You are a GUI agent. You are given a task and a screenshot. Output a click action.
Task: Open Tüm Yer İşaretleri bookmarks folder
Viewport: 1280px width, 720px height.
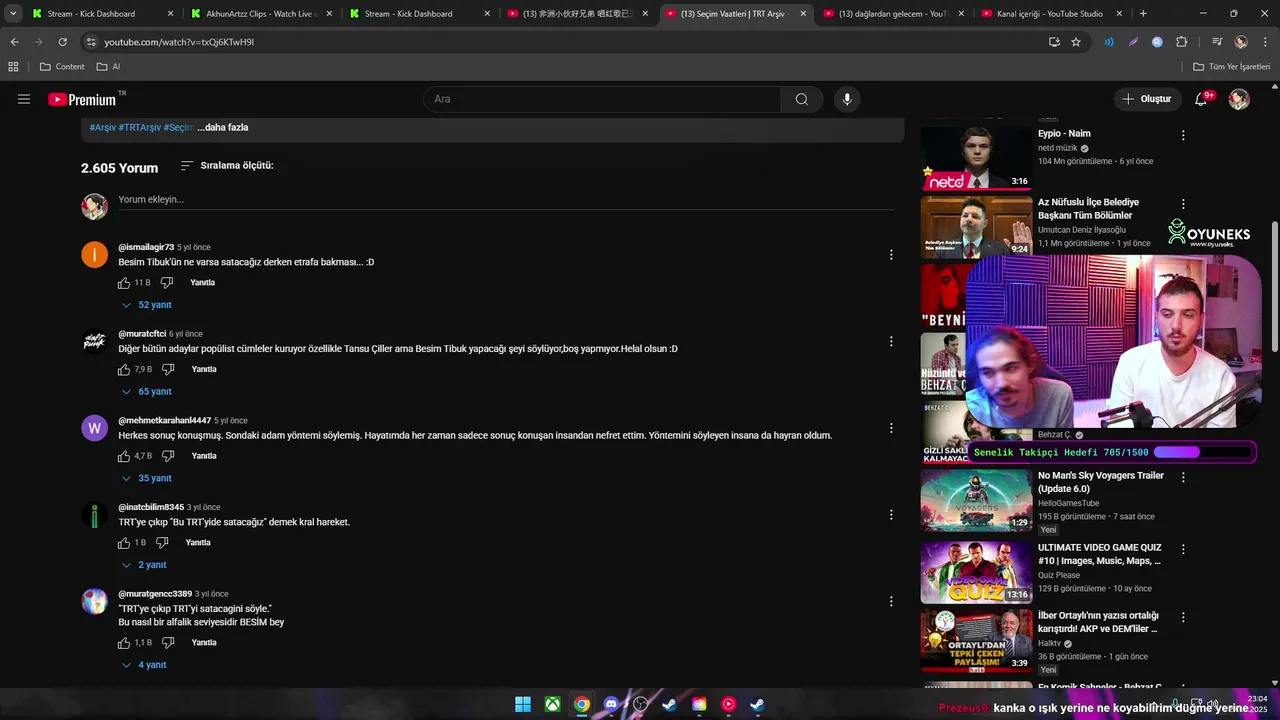click(1232, 67)
